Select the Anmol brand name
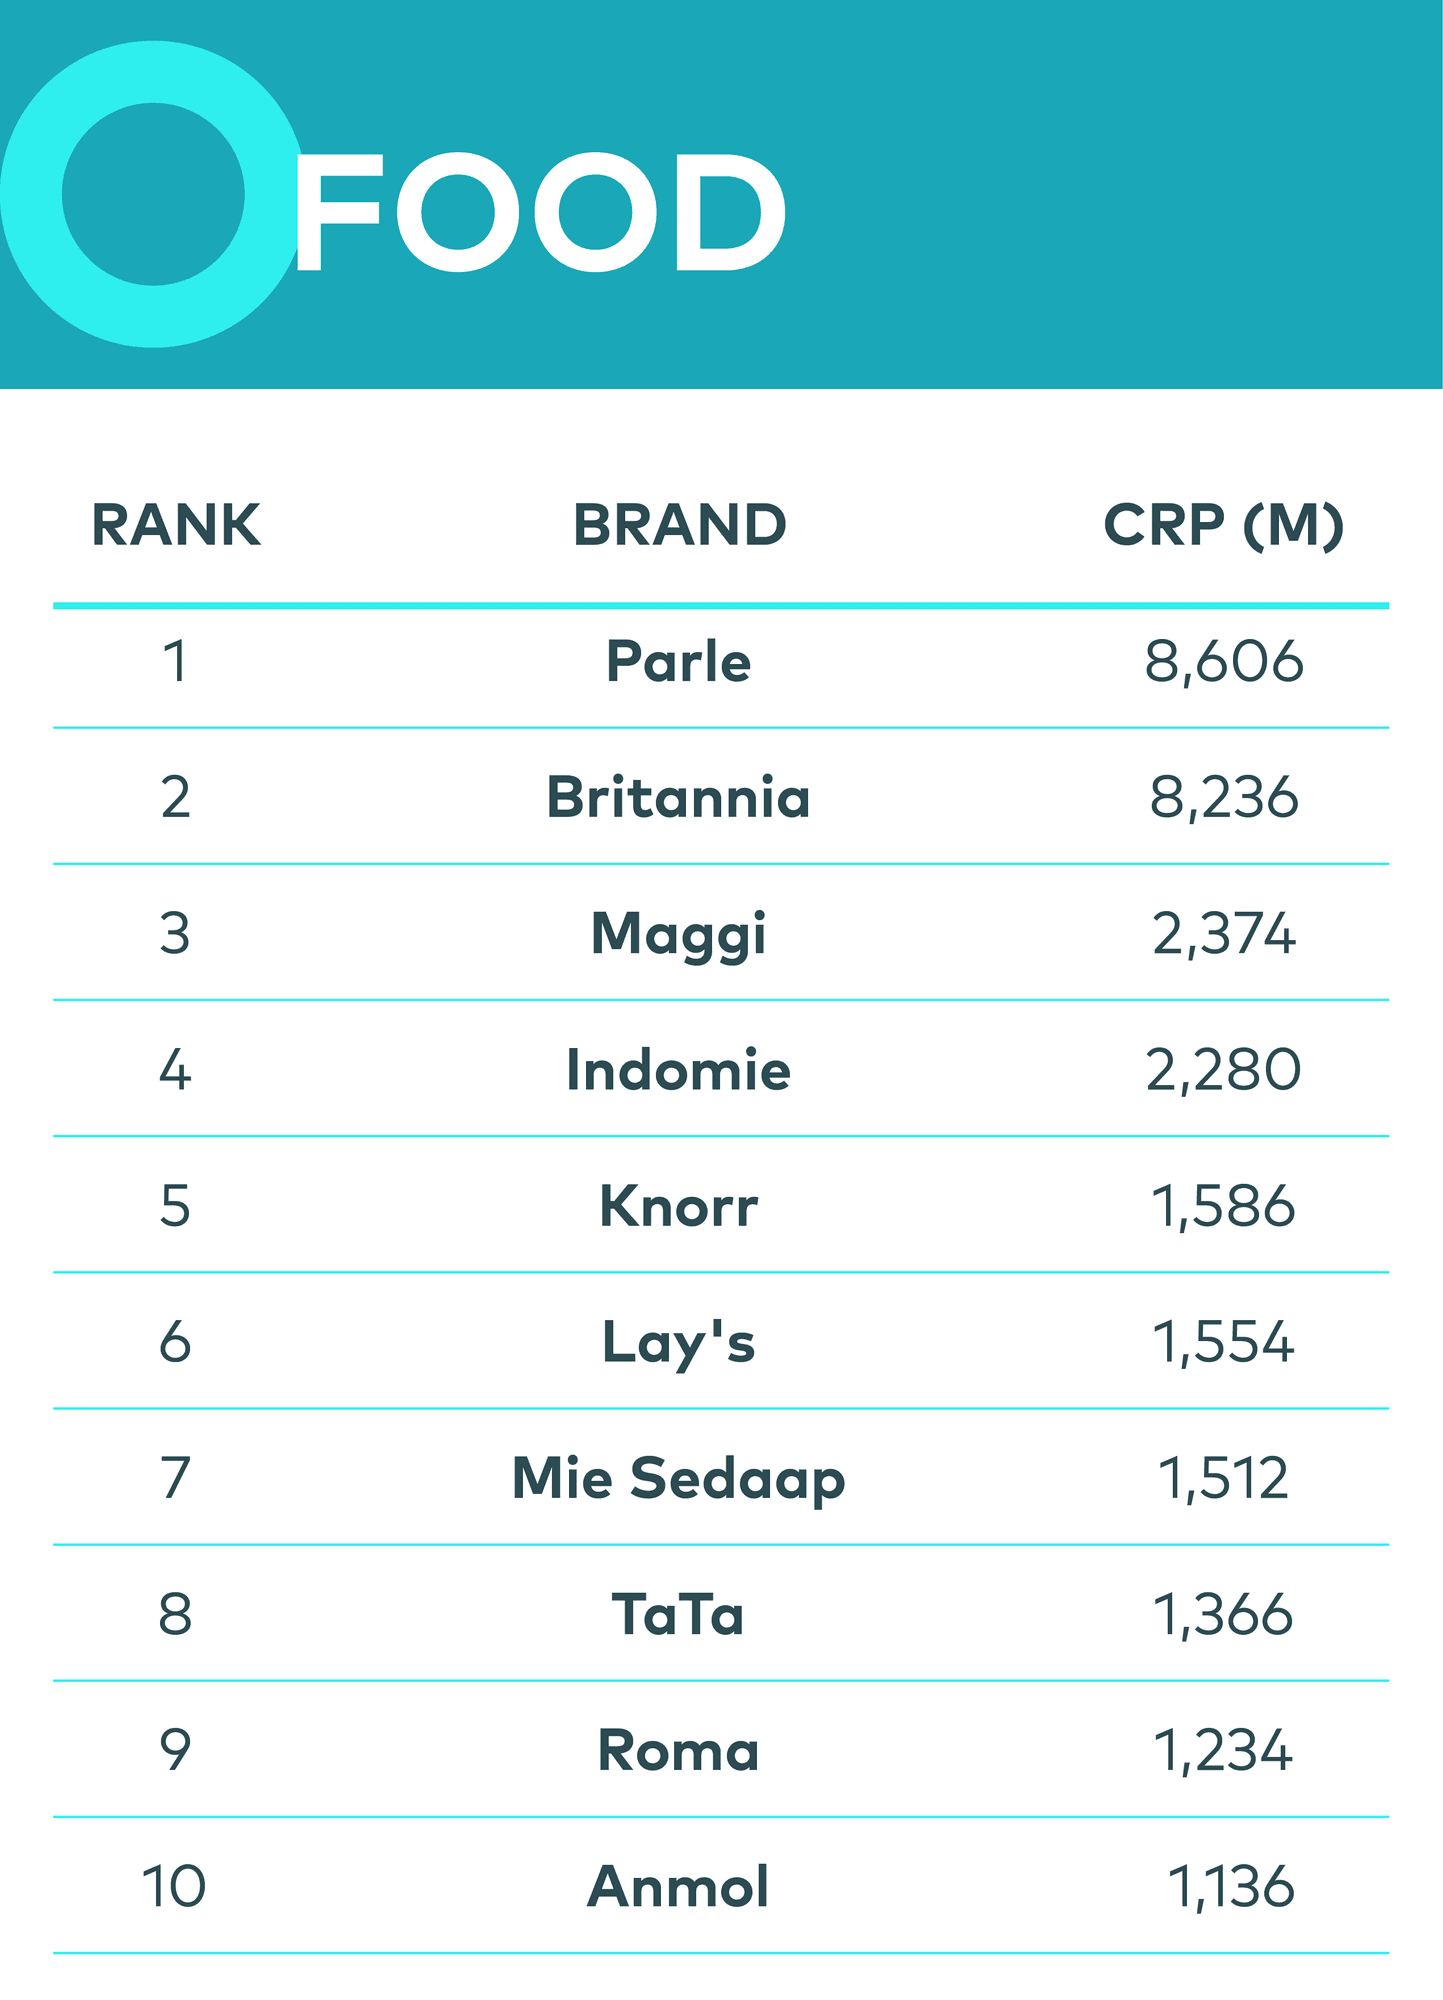Viewport: 1443px width, 2000px height. (x=679, y=1887)
